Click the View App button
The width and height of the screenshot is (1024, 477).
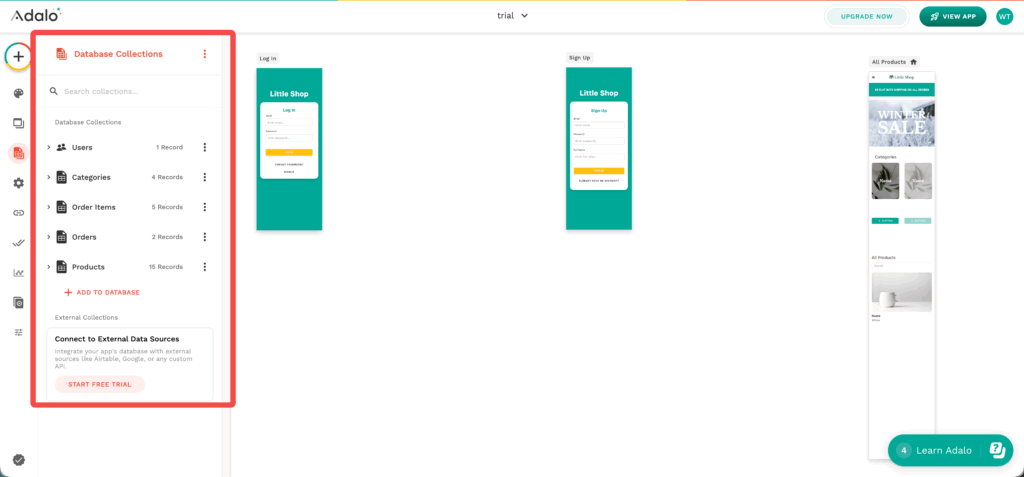point(952,16)
